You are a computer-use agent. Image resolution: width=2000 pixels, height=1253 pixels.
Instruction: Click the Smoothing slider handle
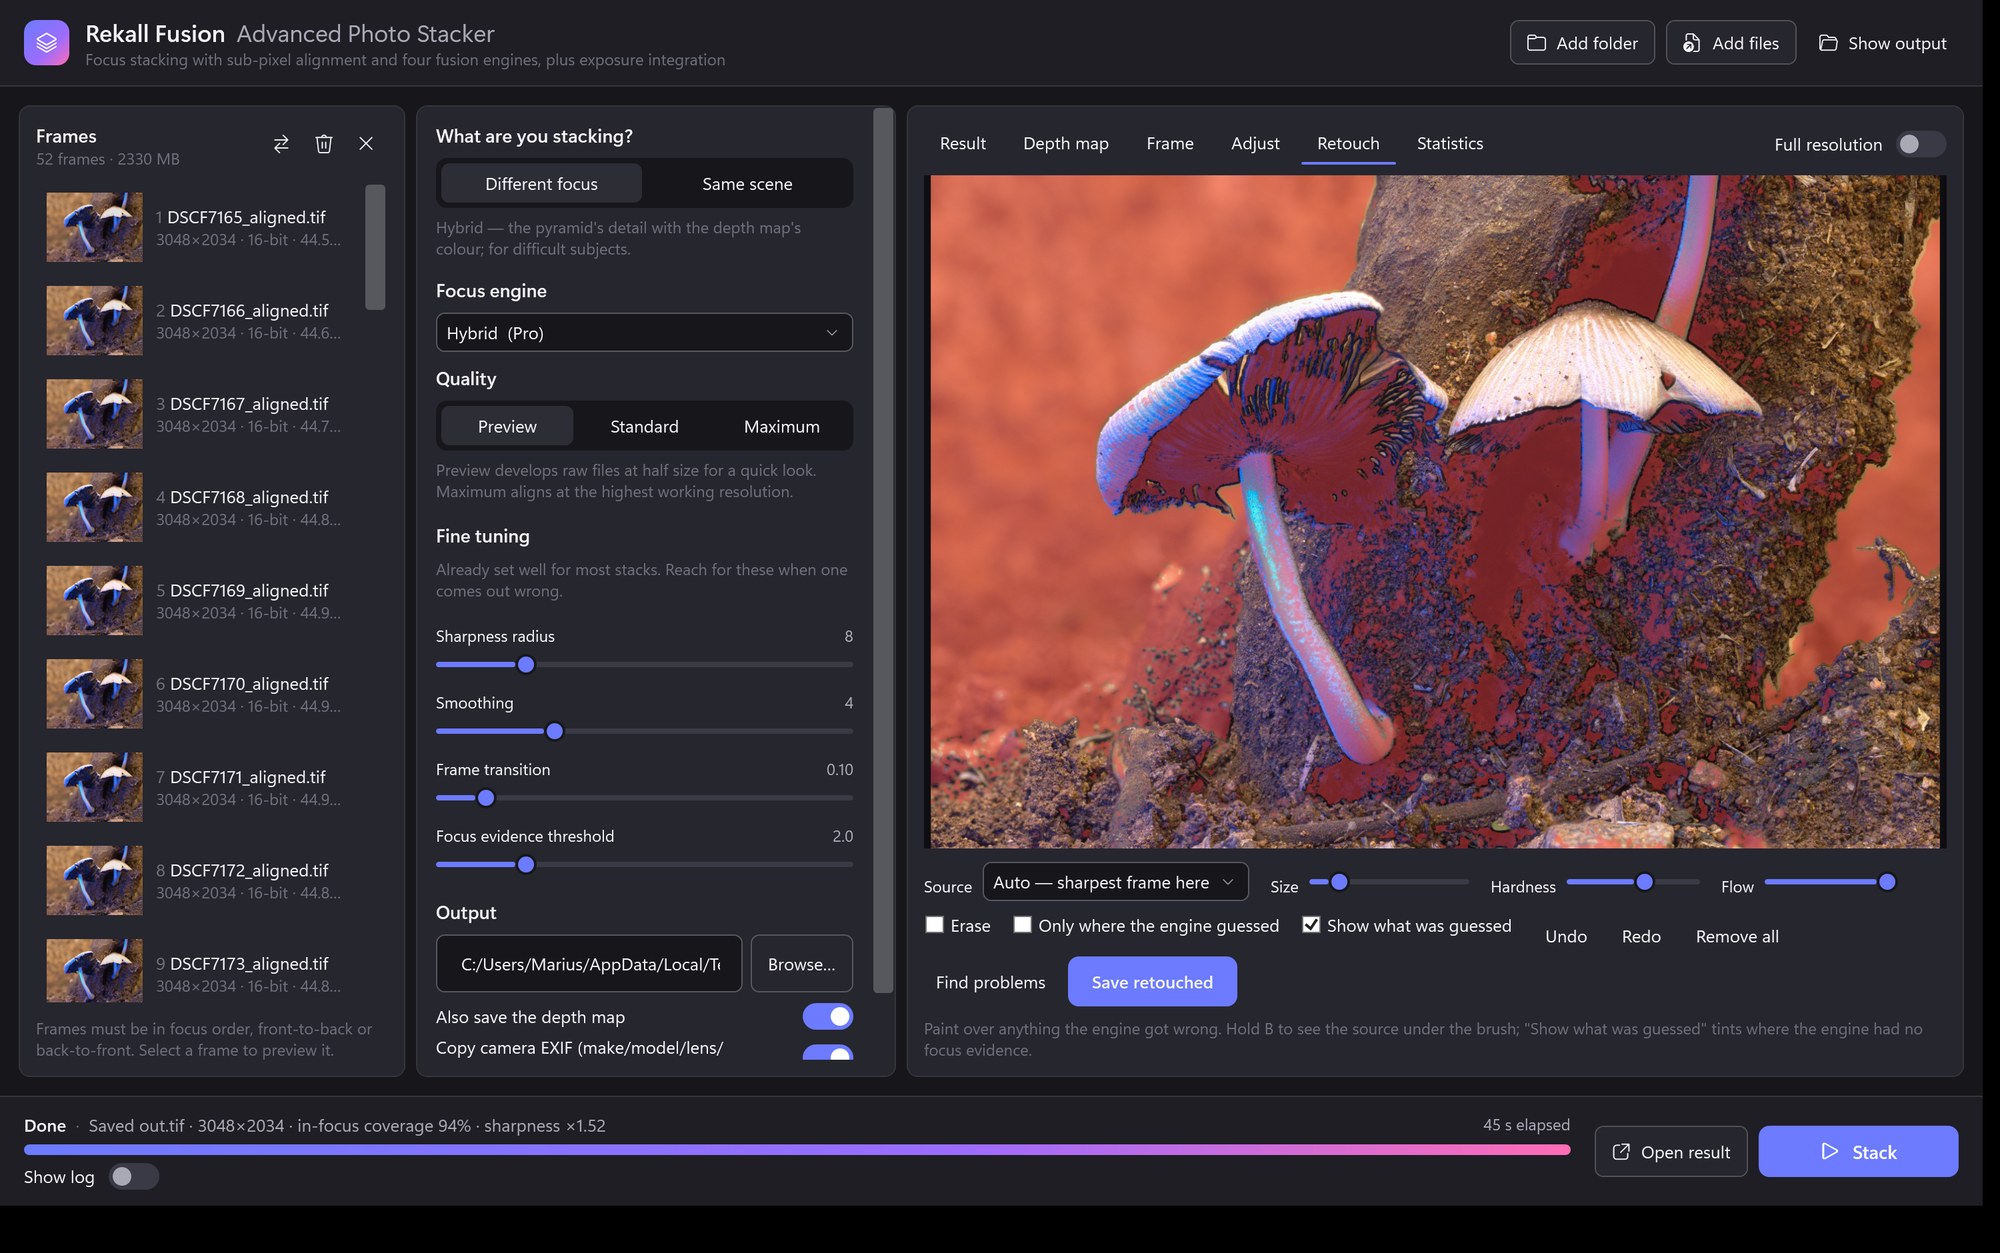point(555,732)
